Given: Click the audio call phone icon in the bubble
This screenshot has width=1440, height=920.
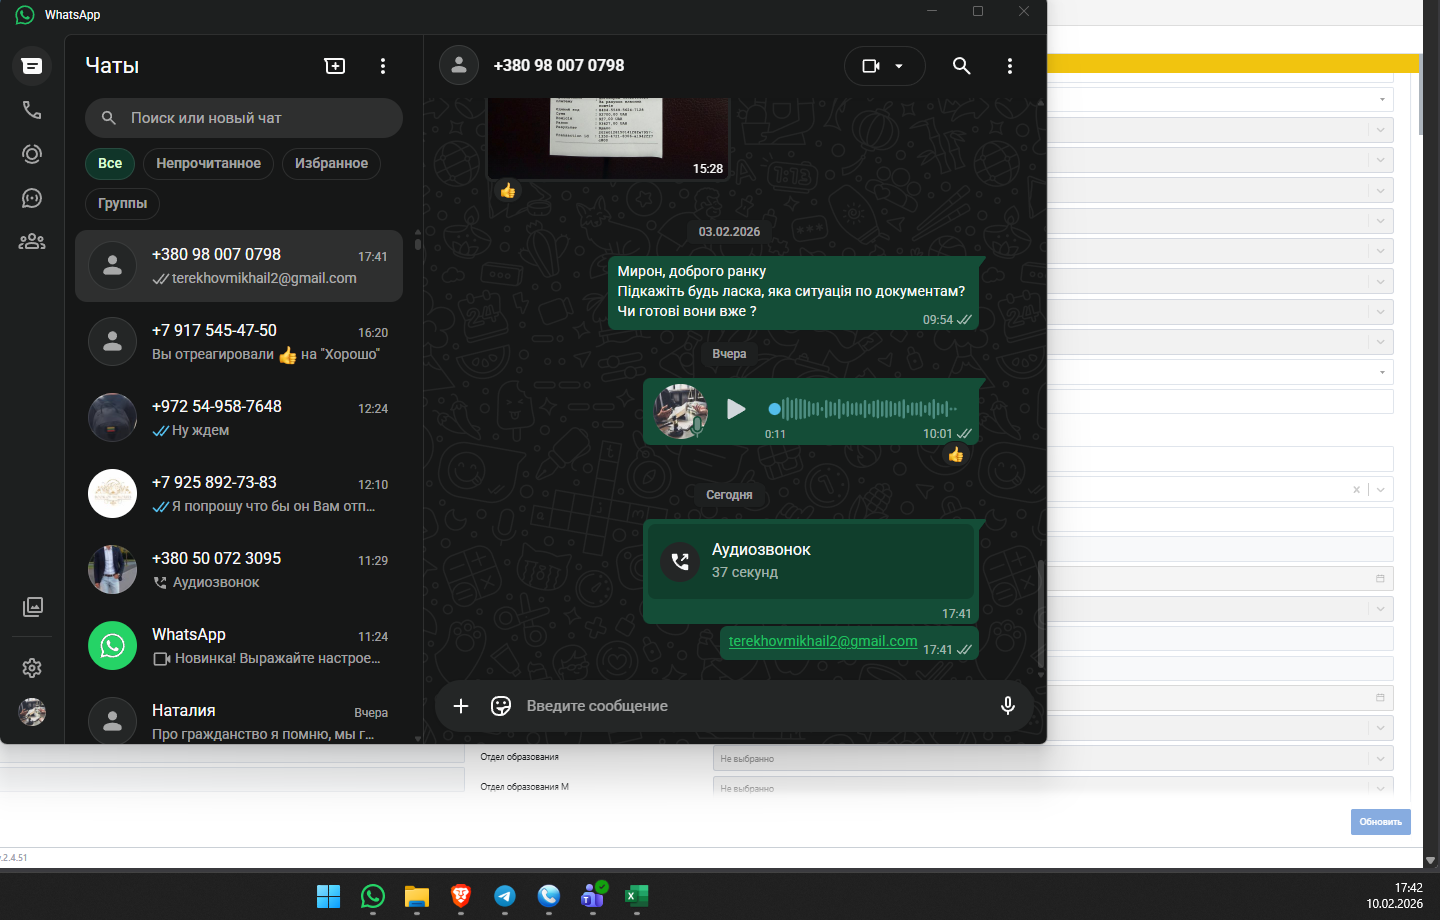Looking at the screenshot, I should tap(680, 562).
